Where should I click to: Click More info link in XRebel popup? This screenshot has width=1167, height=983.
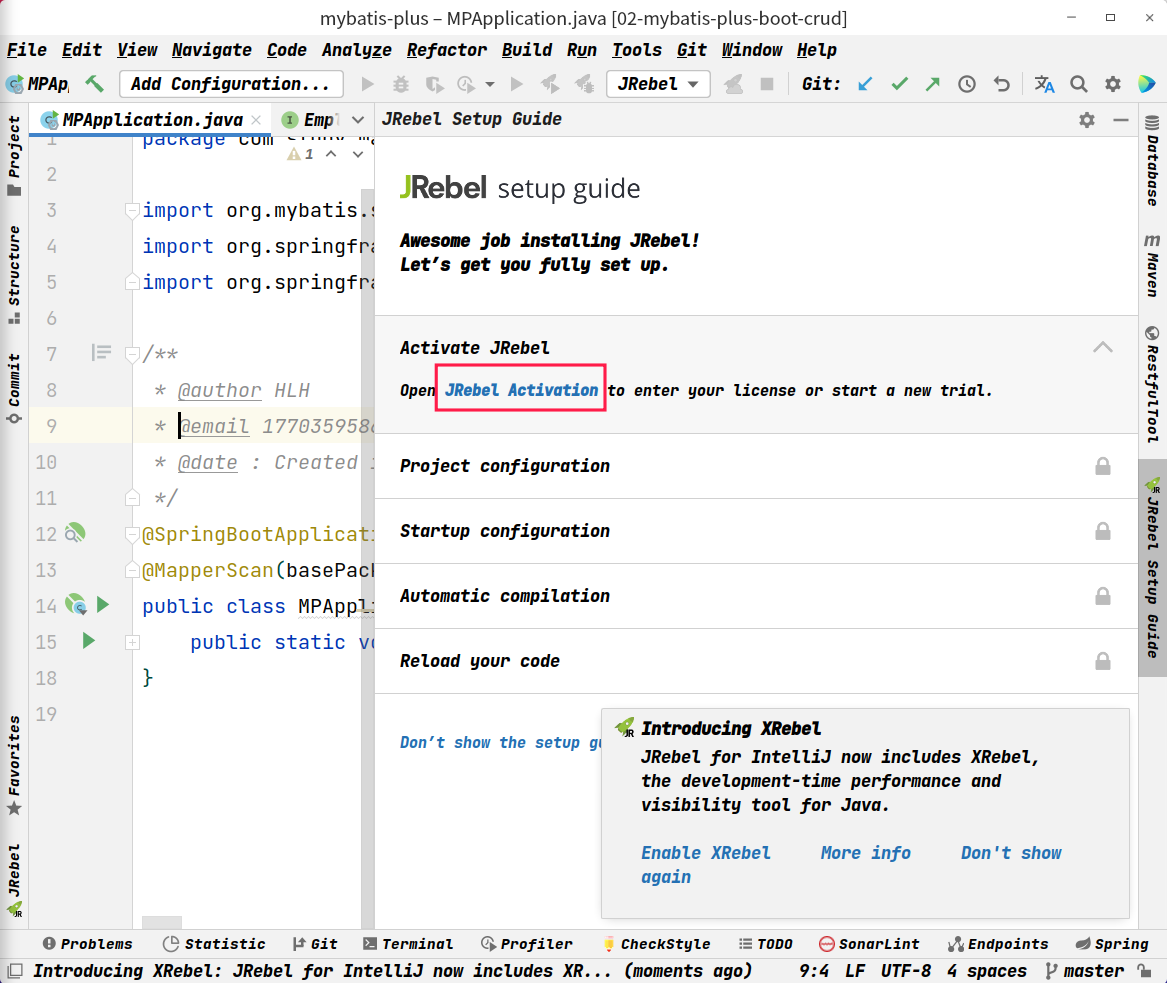pos(866,853)
